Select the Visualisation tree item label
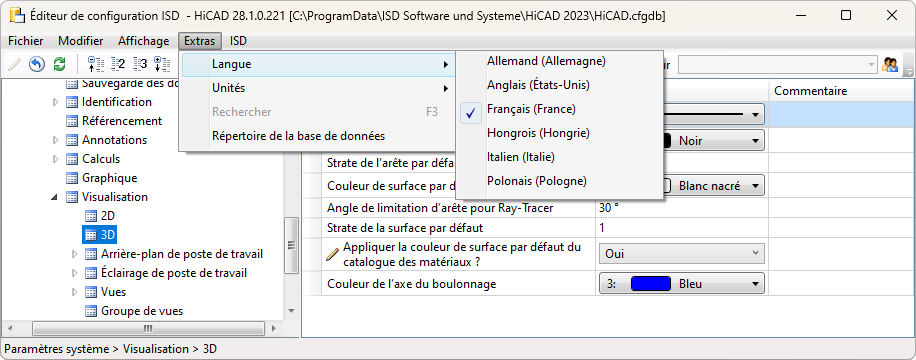 click(x=114, y=197)
